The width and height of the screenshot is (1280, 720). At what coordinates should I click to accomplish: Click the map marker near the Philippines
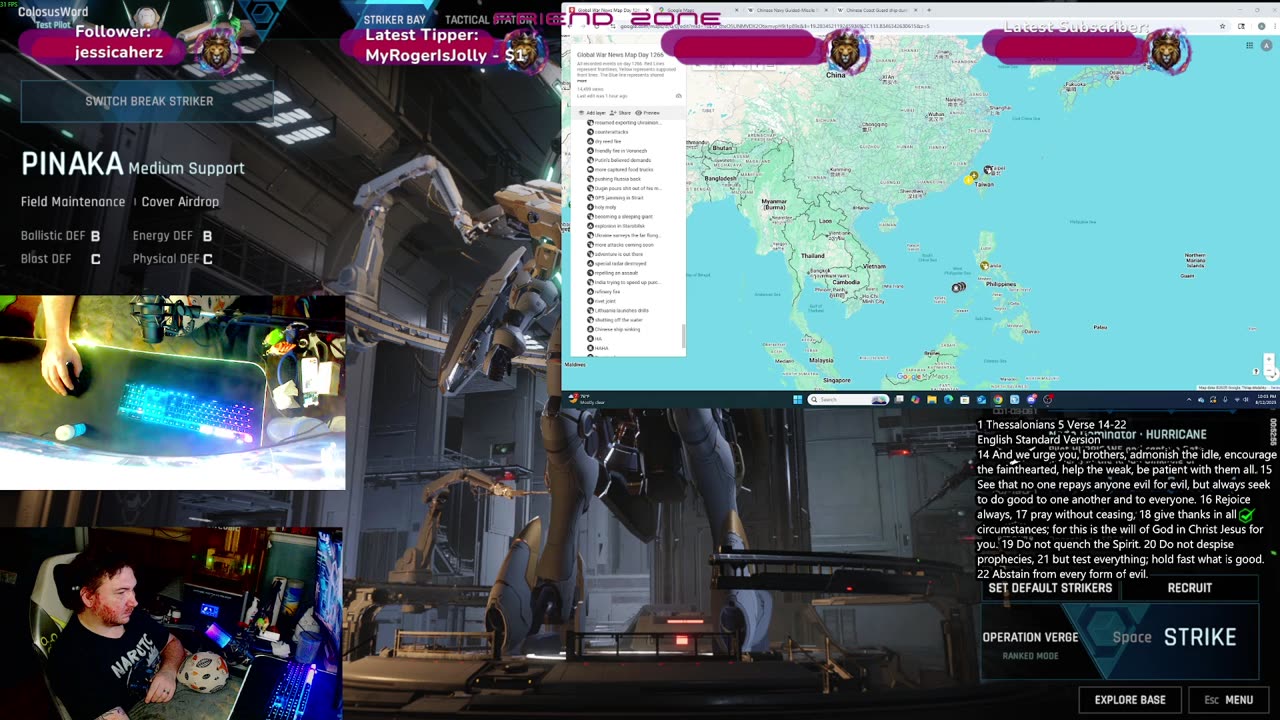pyautogui.click(x=985, y=266)
